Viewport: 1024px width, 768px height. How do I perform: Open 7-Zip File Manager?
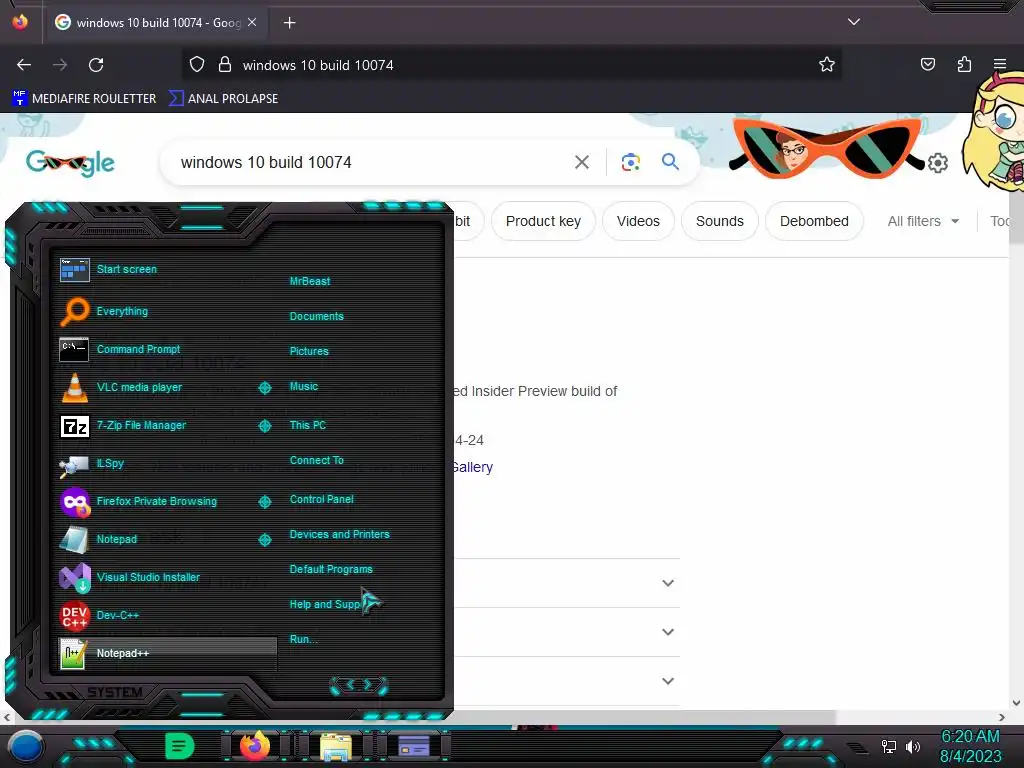(157, 425)
